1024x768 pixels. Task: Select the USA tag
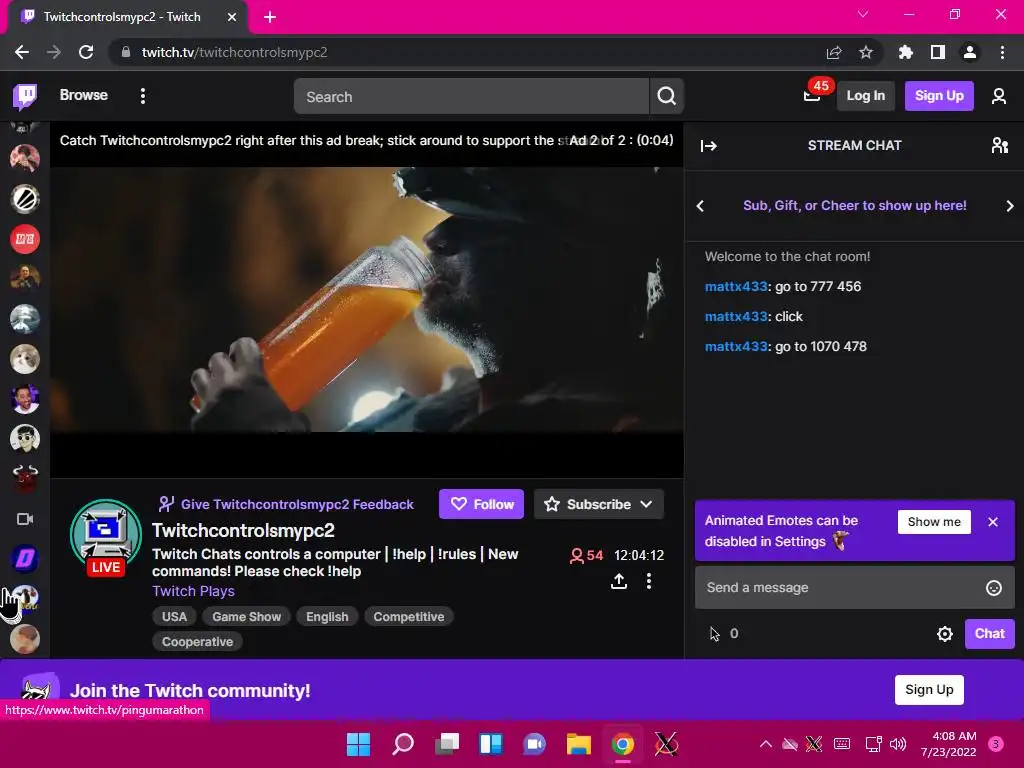pos(174,616)
